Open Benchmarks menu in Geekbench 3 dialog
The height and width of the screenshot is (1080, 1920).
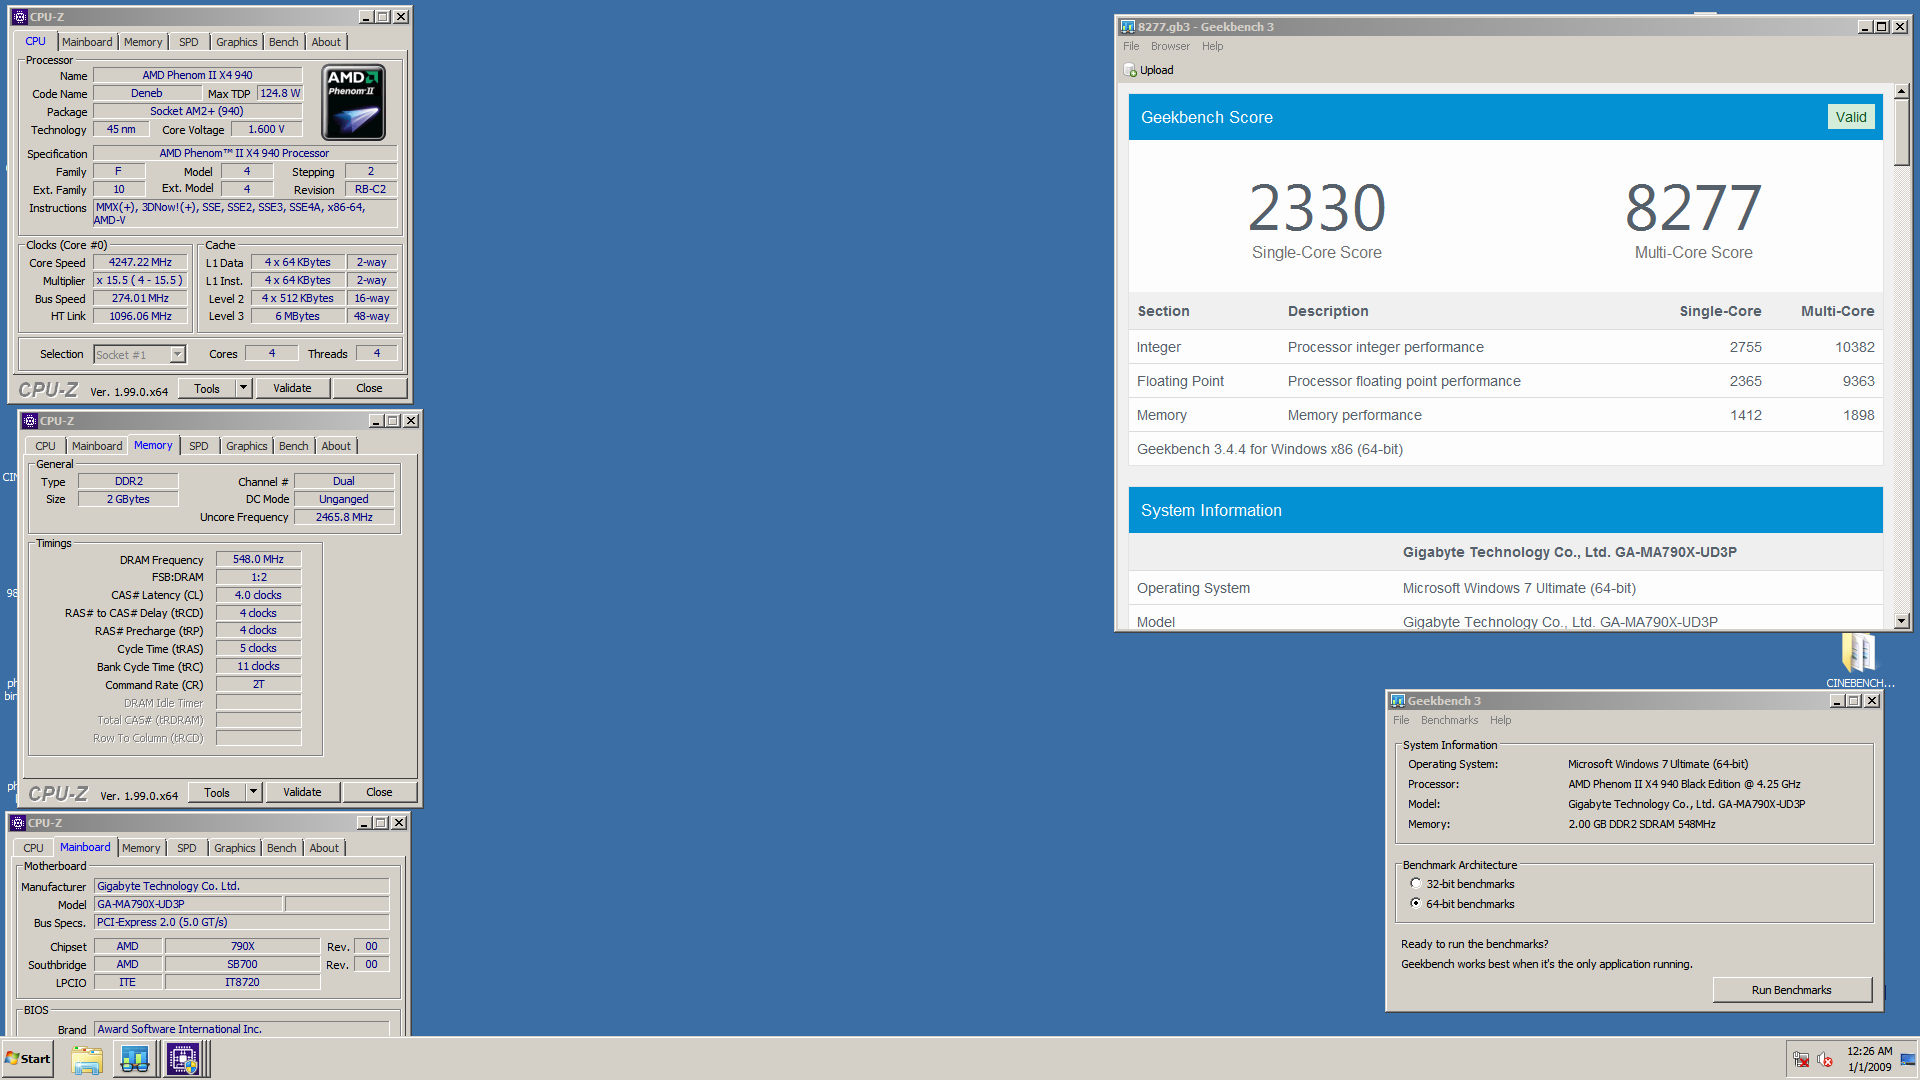coord(1449,720)
